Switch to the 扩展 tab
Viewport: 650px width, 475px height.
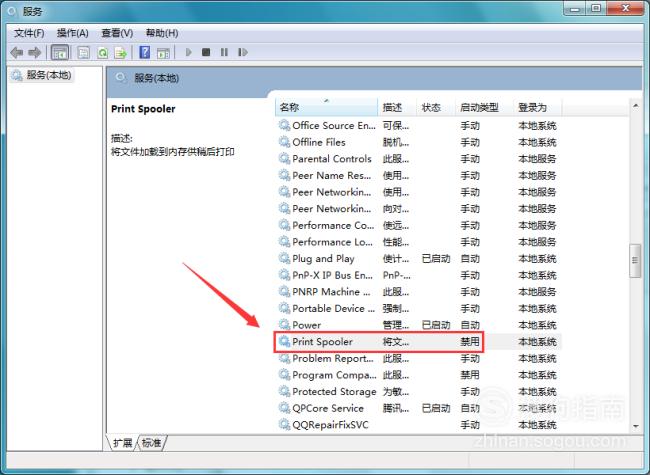pyautogui.click(x=122, y=443)
